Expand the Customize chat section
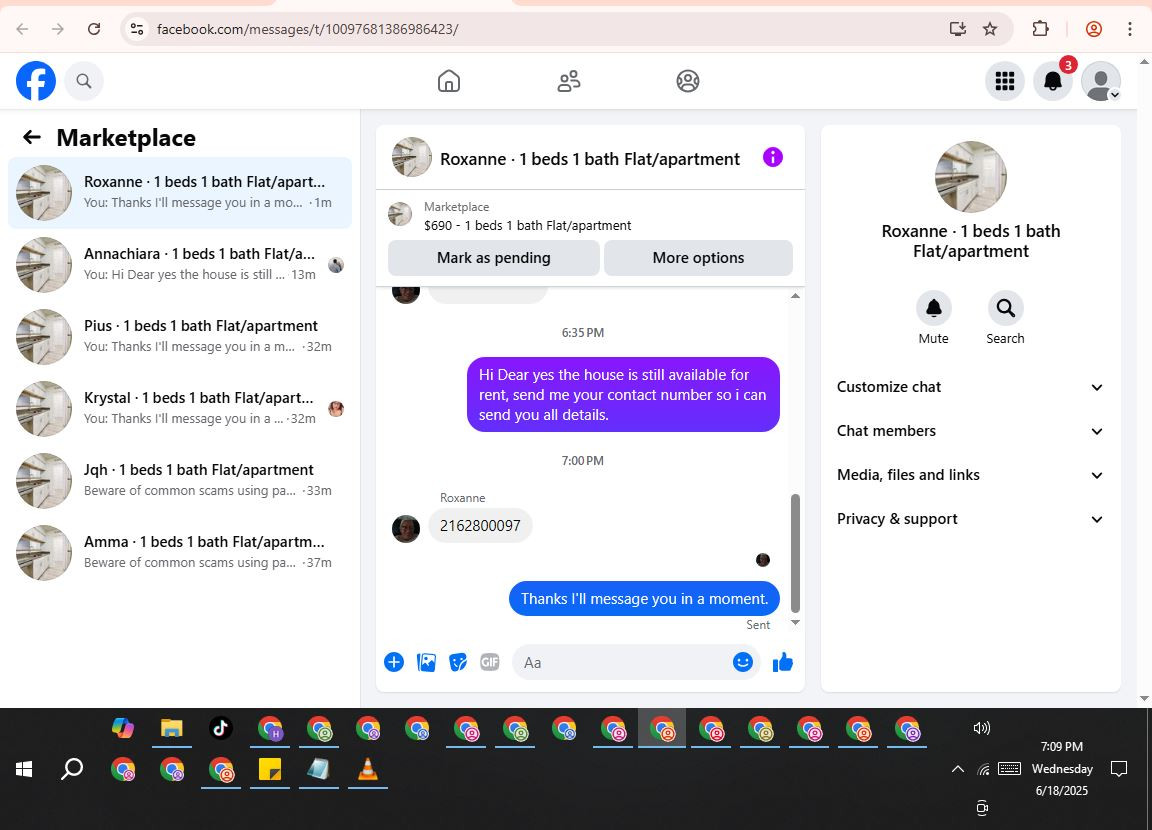 coord(971,387)
